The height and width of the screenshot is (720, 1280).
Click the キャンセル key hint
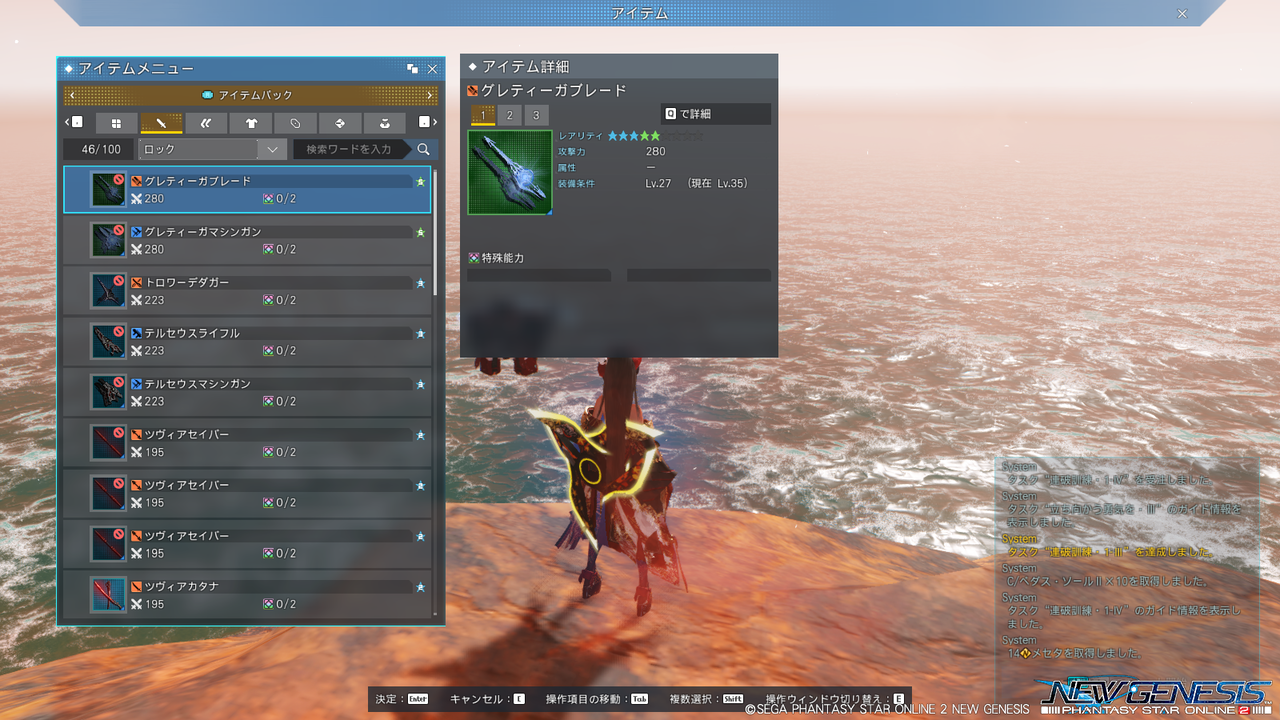(x=488, y=698)
